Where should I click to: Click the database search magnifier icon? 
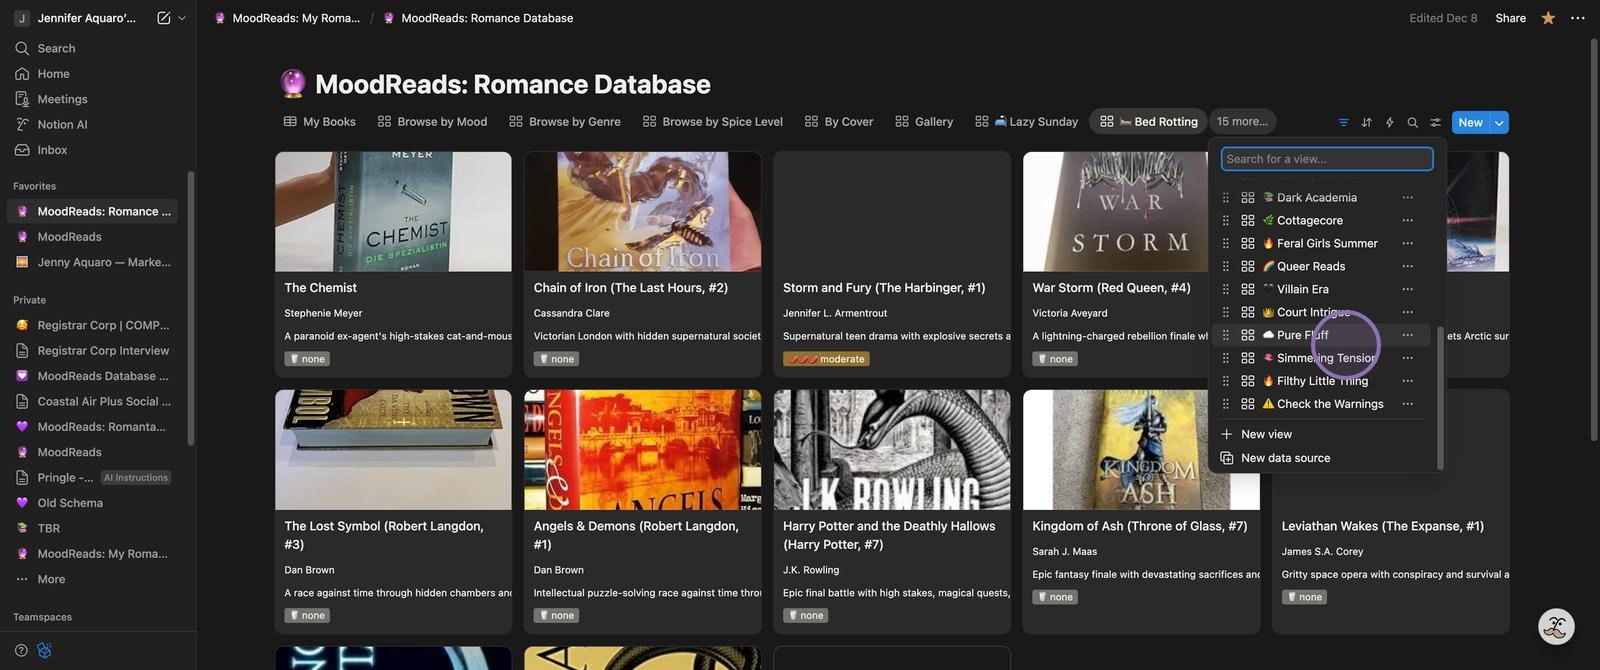pos(1412,123)
